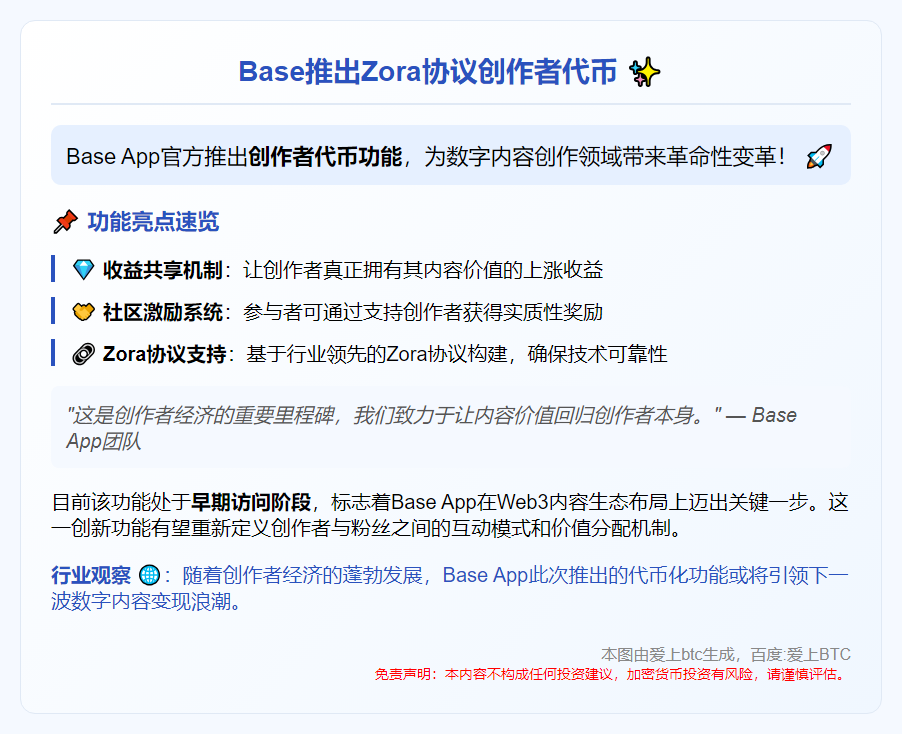
Task: Select the blue 行业观察 label
Action: click(91, 575)
